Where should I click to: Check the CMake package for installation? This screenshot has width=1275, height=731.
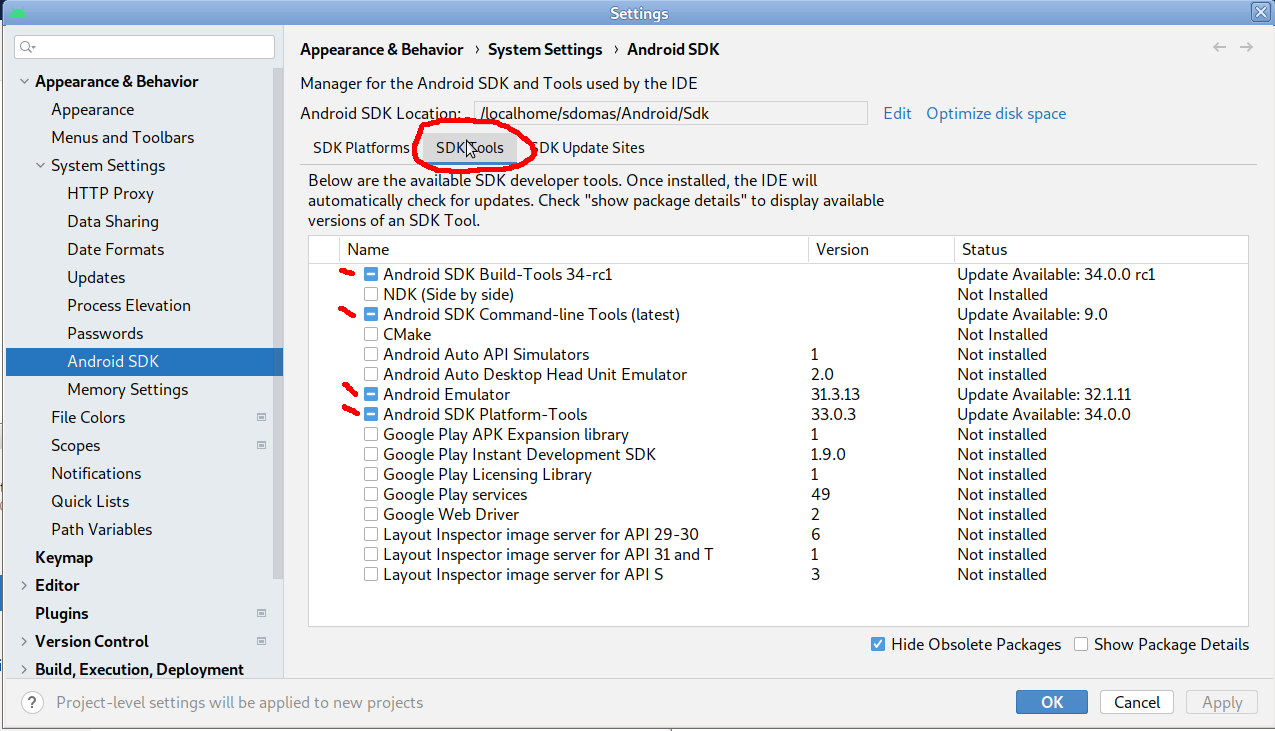370,334
